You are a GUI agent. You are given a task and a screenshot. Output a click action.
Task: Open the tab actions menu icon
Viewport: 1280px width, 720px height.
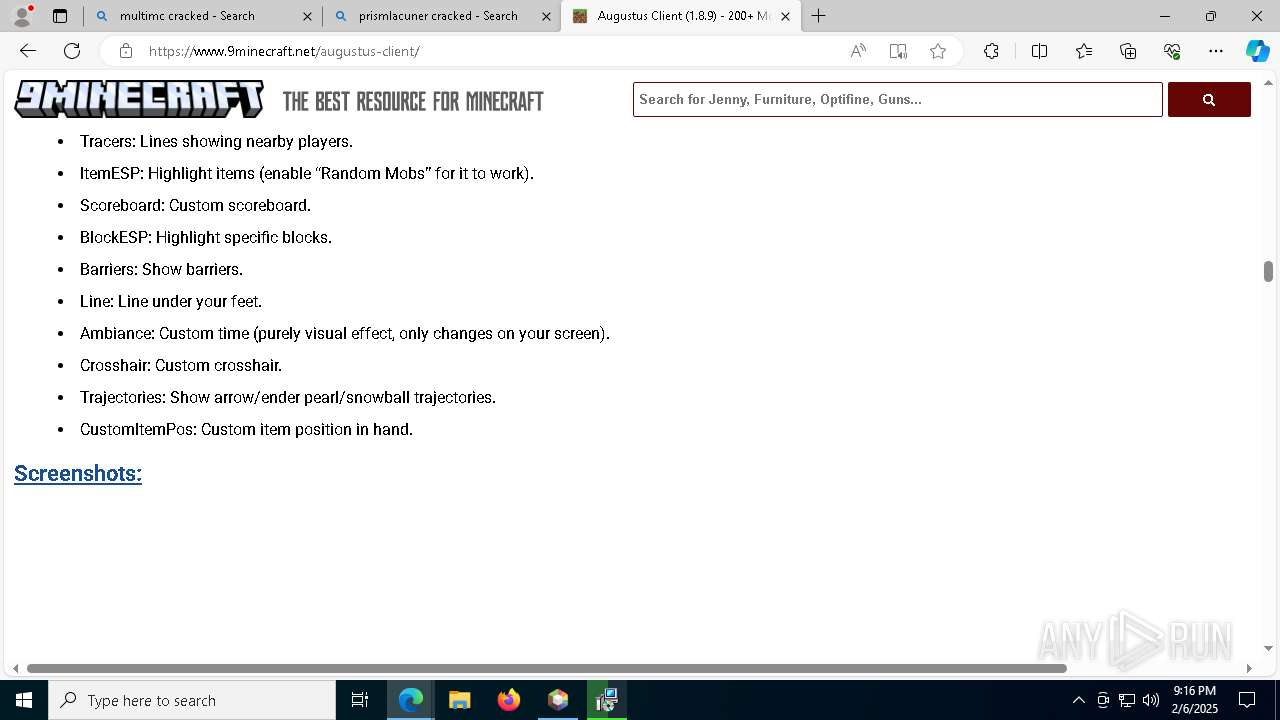[x=60, y=16]
